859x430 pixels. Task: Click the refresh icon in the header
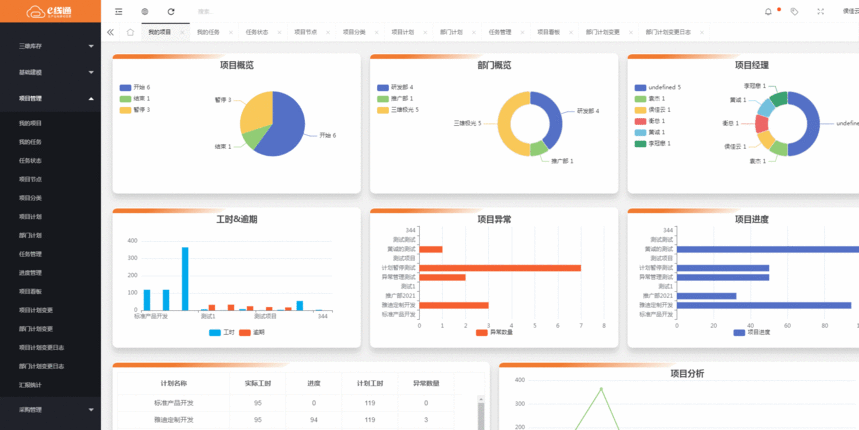click(171, 12)
